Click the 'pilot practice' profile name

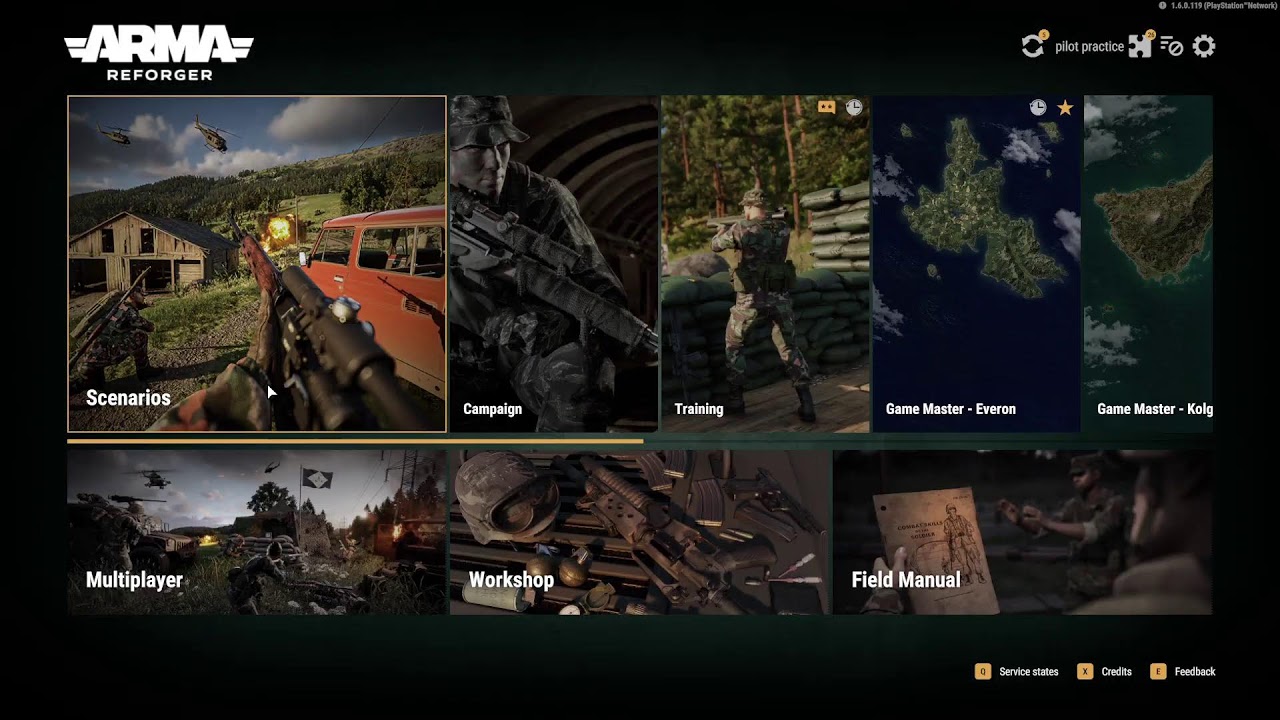coord(1089,47)
